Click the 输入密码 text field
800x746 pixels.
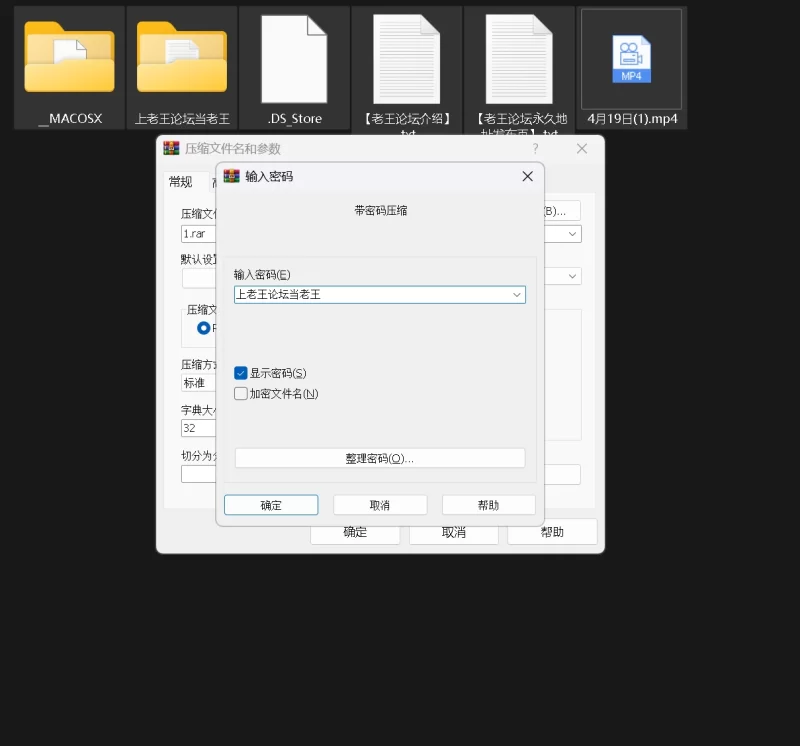pyautogui.click(x=370, y=295)
